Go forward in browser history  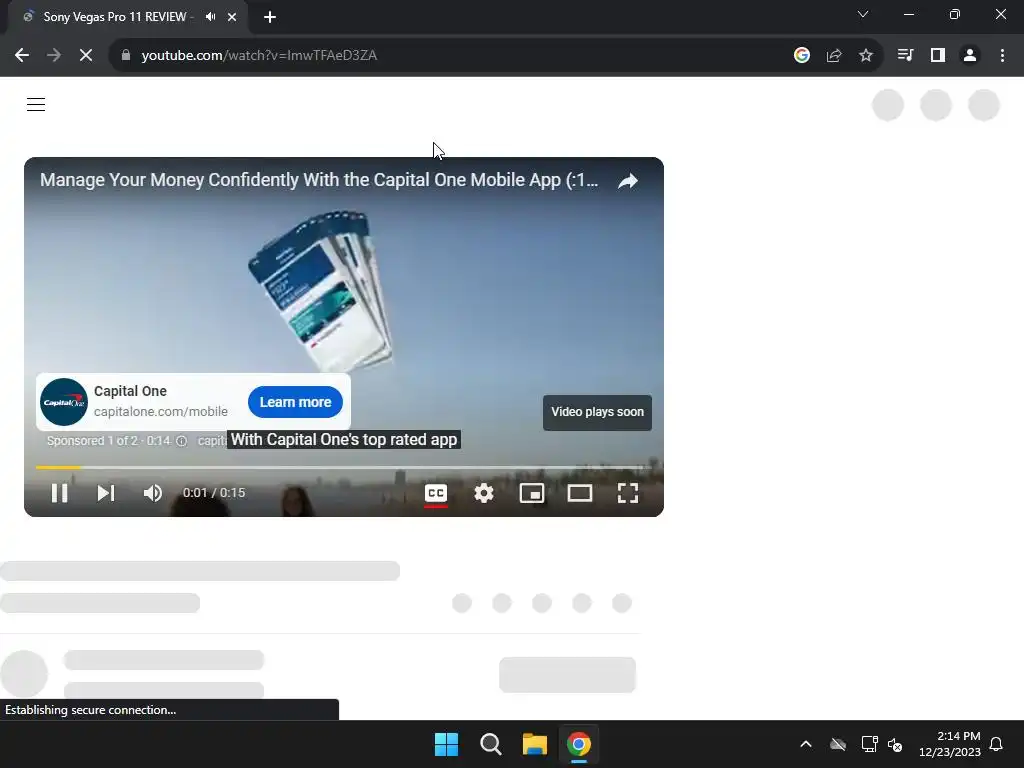[54, 56]
